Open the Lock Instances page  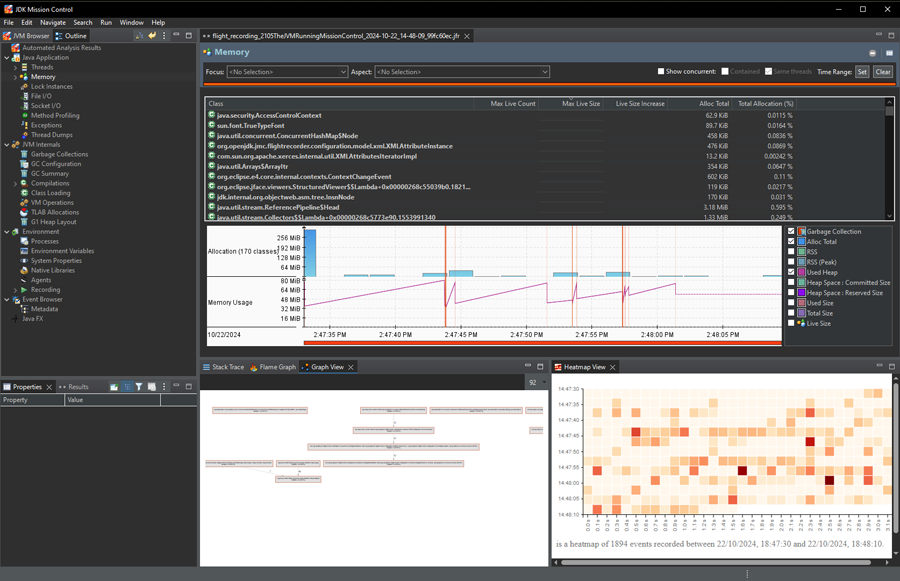51,87
